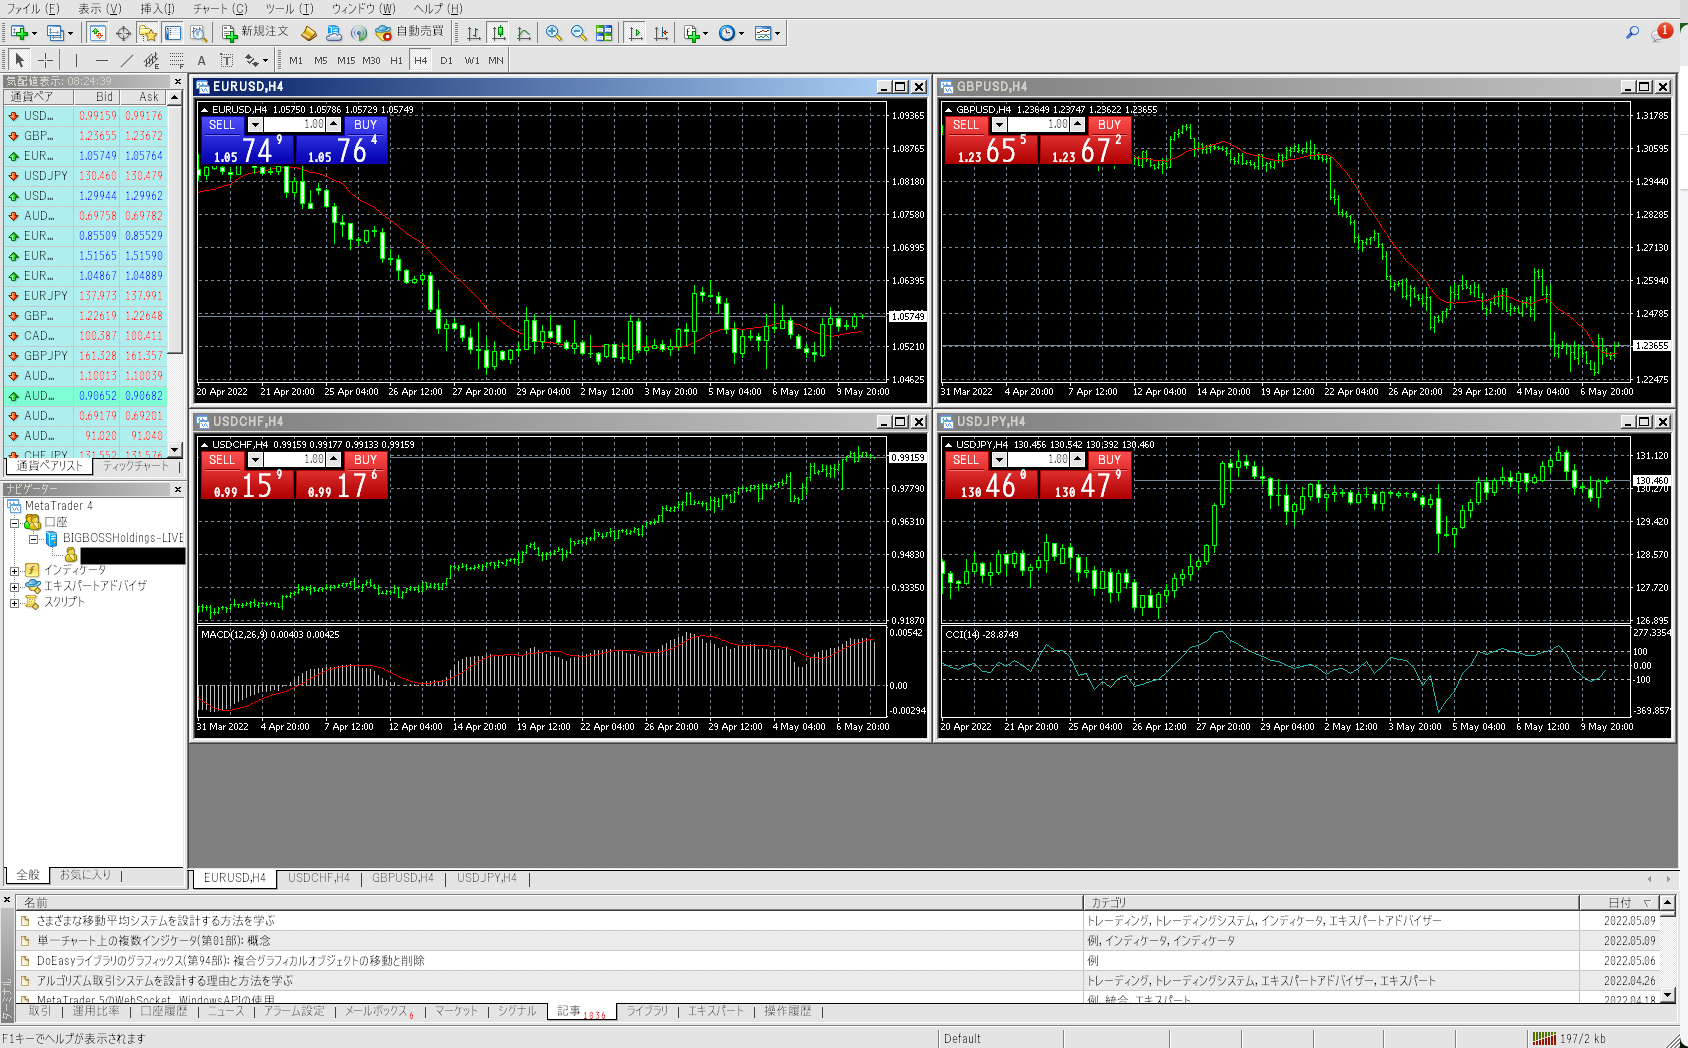Click the BUY button on EURUSD chart
The height and width of the screenshot is (1048, 1688).
click(x=365, y=125)
